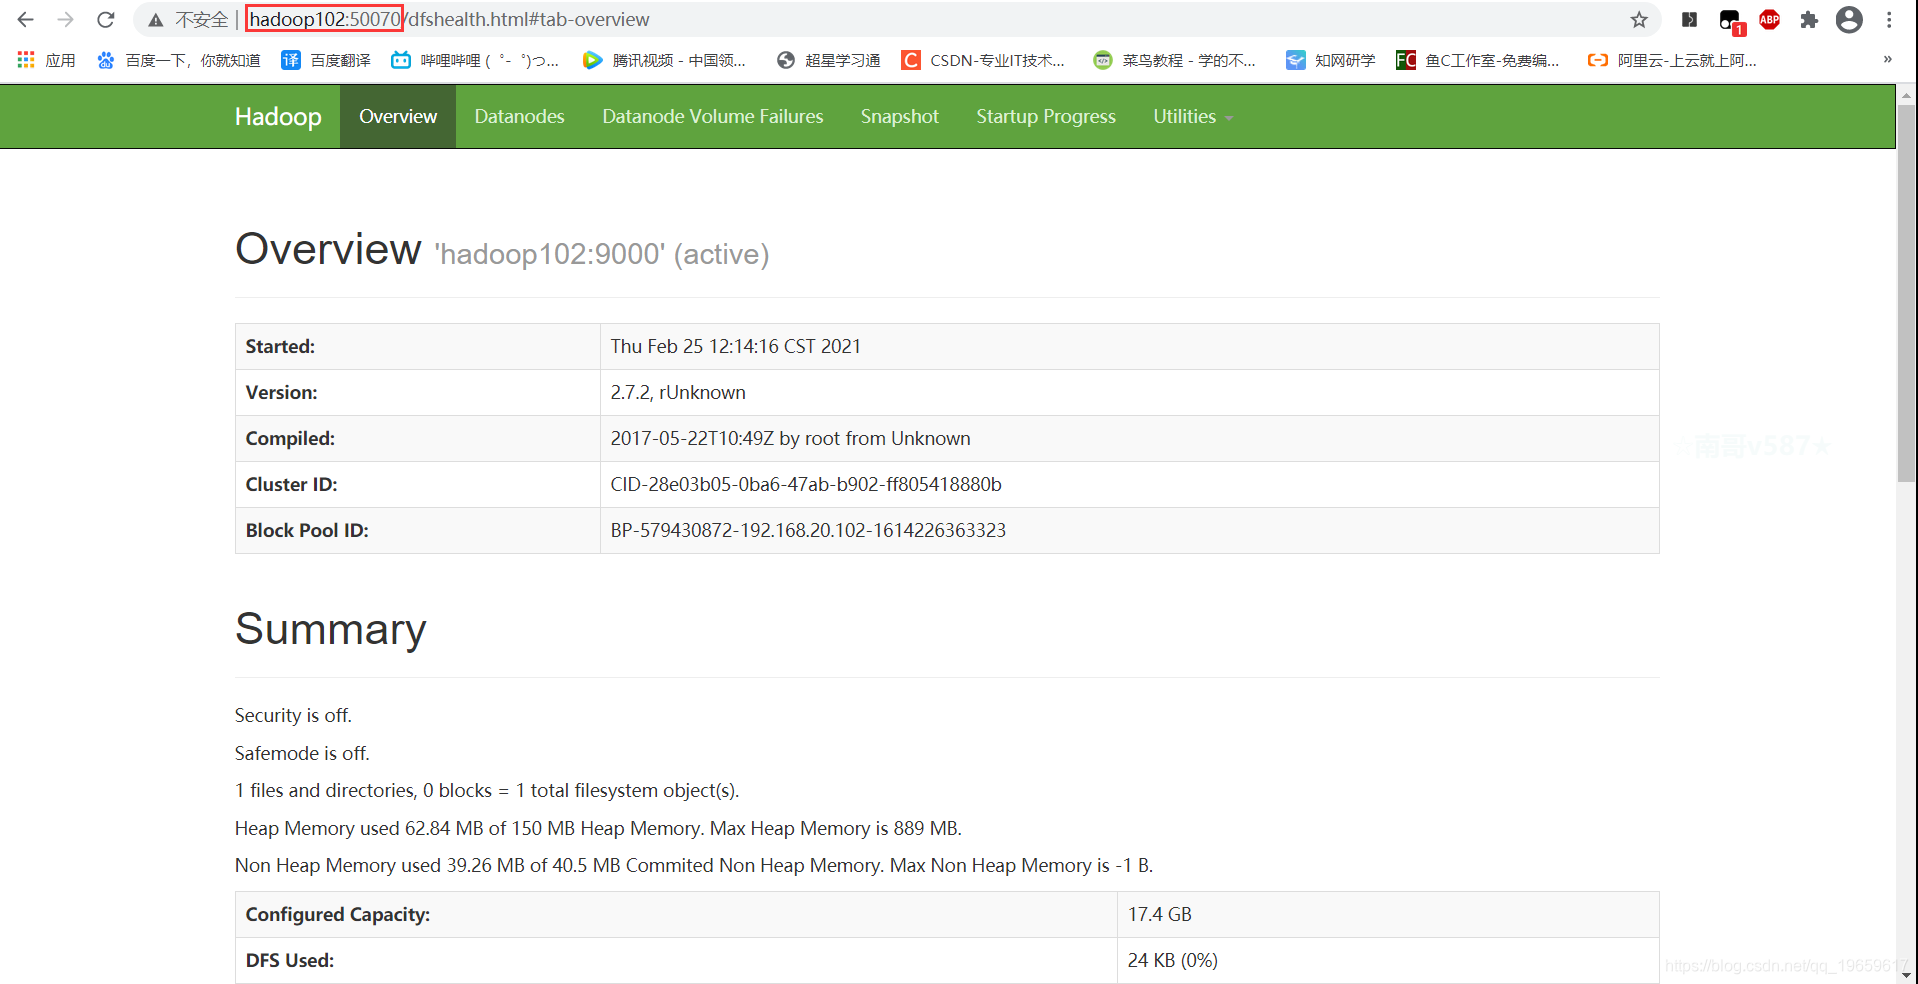Open the Baidu Translate bookmark
This screenshot has width=1918, height=984.
click(326, 60)
